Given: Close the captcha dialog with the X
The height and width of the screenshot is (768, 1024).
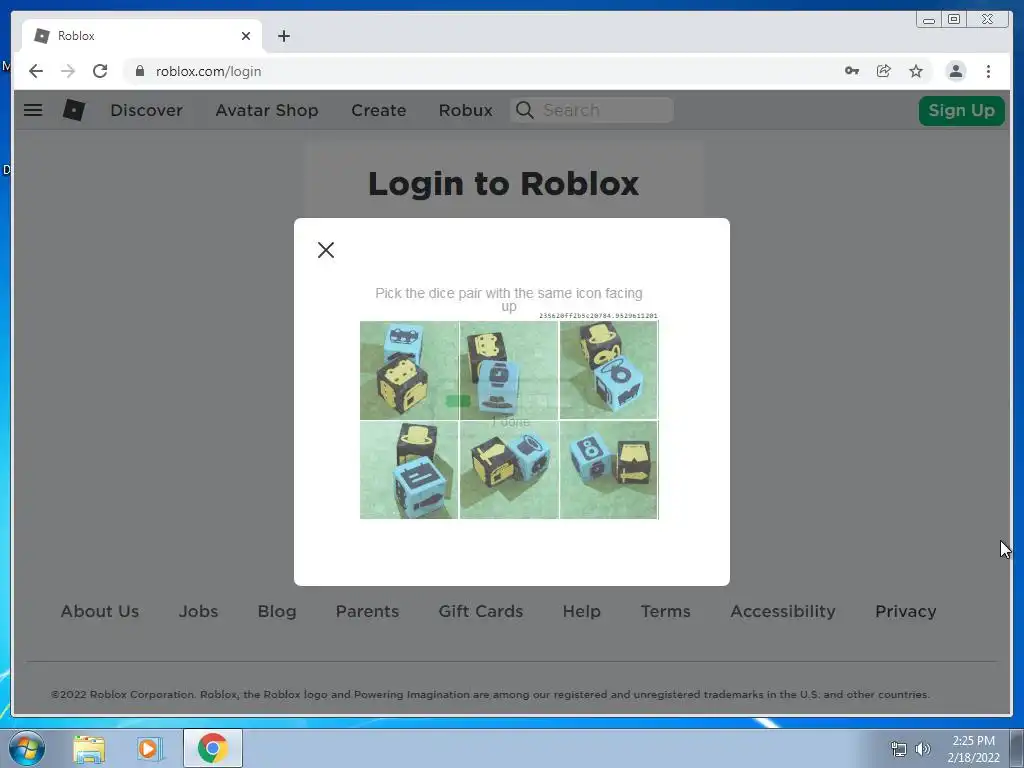Looking at the screenshot, I should (326, 249).
